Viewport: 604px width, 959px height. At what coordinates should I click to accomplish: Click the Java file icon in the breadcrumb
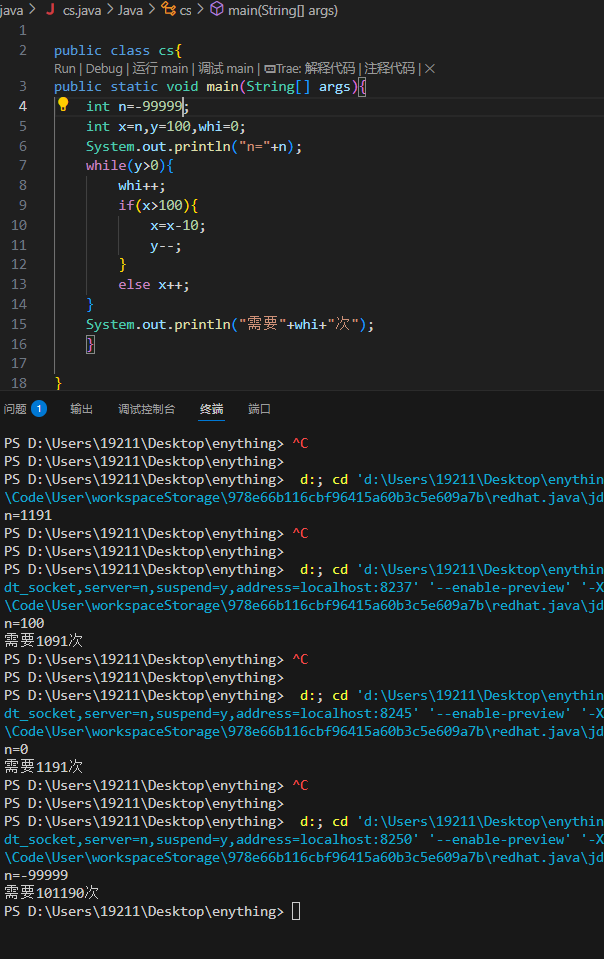tap(51, 9)
